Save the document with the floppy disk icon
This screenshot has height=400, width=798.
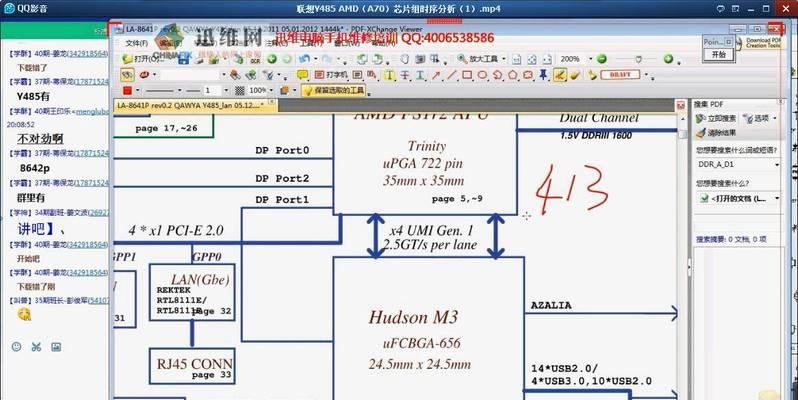[184, 60]
